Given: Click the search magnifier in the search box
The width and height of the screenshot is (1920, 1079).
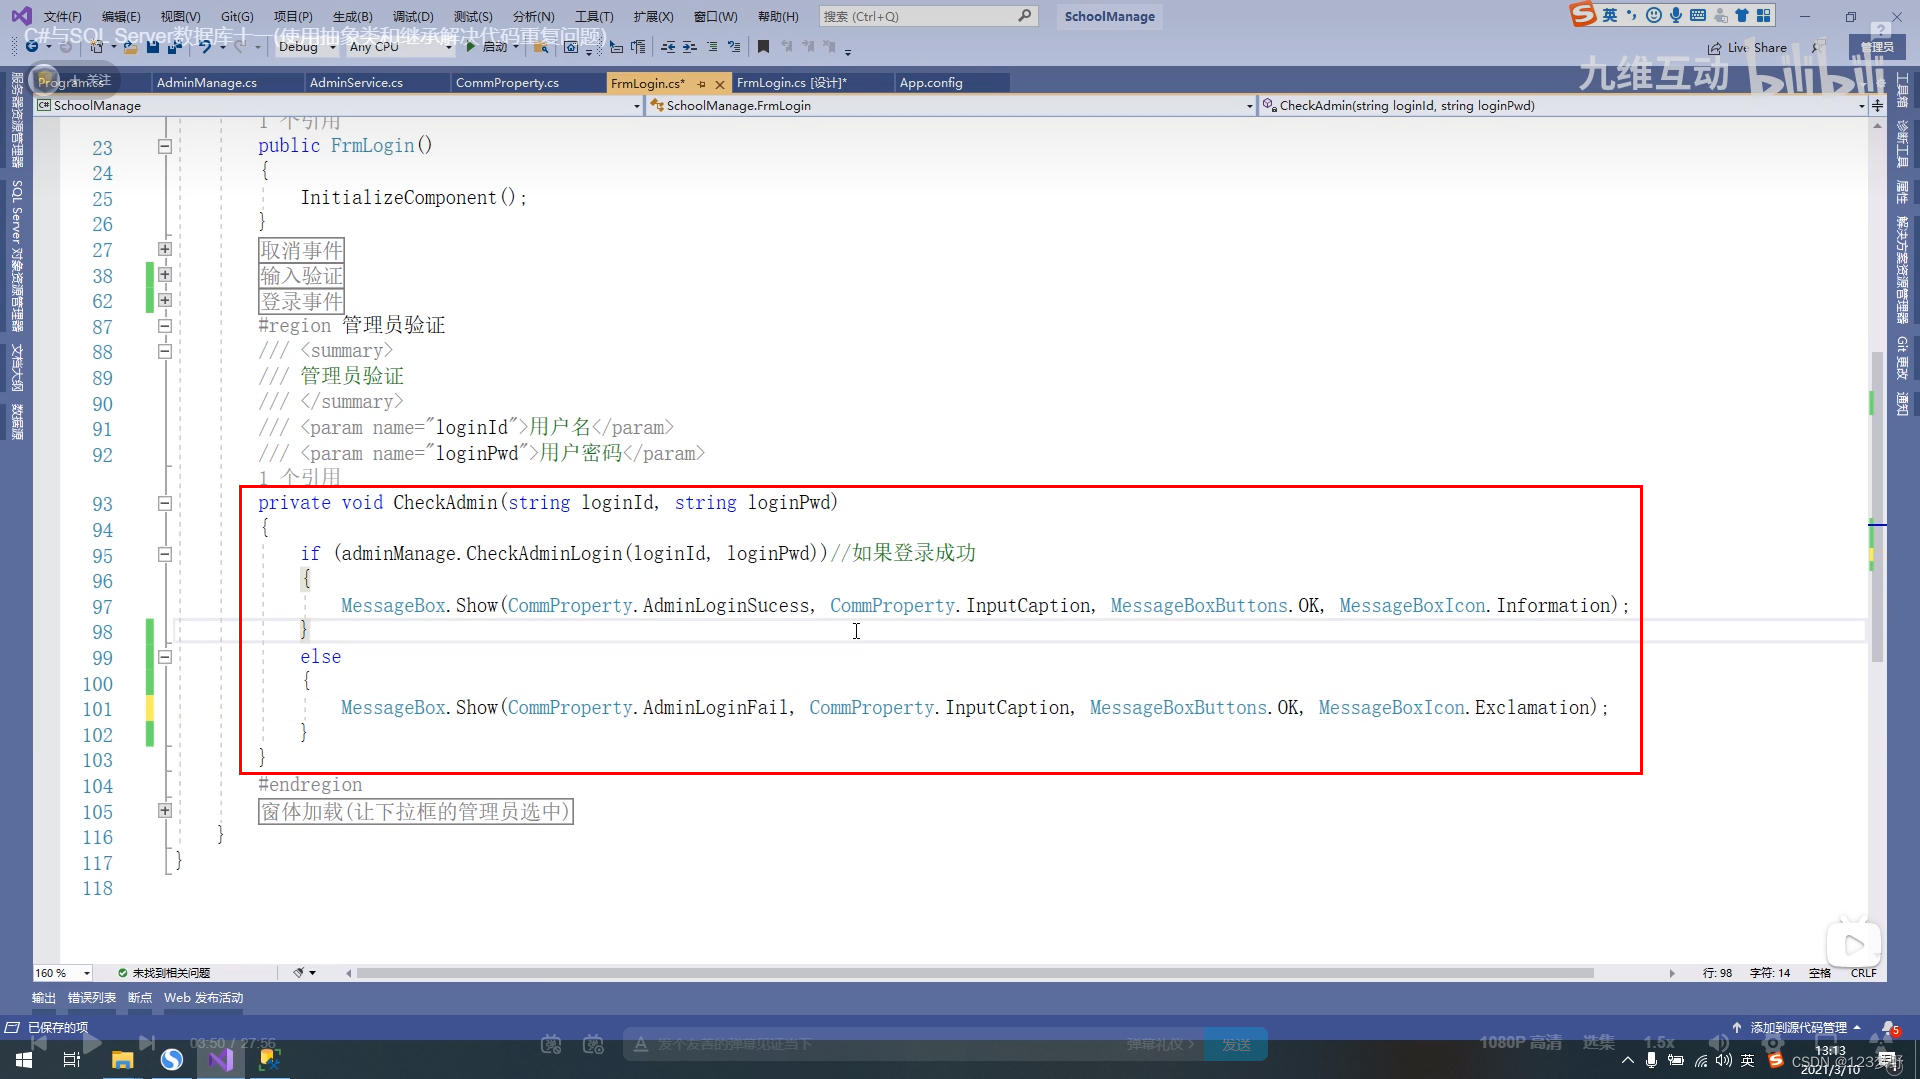Looking at the screenshot, I should [x=1025, y=16].
